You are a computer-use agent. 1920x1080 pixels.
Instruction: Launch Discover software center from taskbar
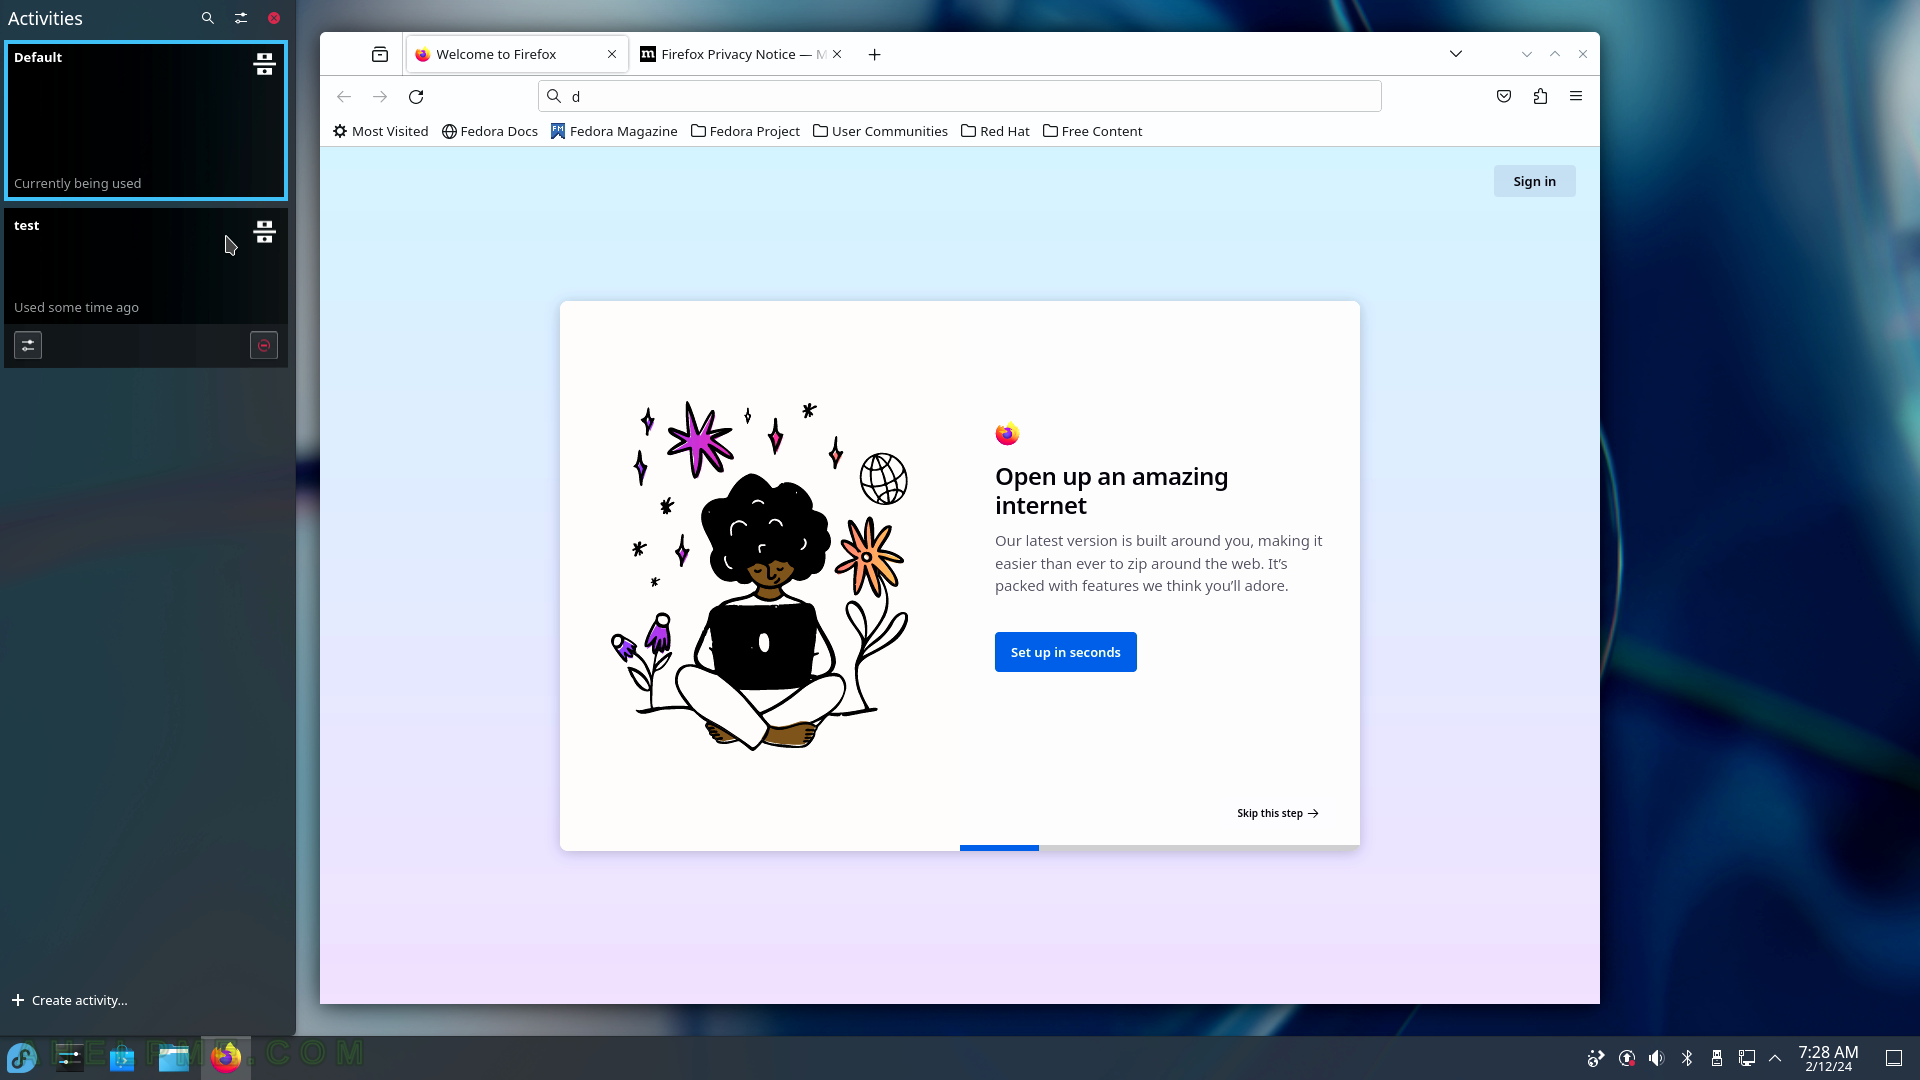click(122, 1057)
